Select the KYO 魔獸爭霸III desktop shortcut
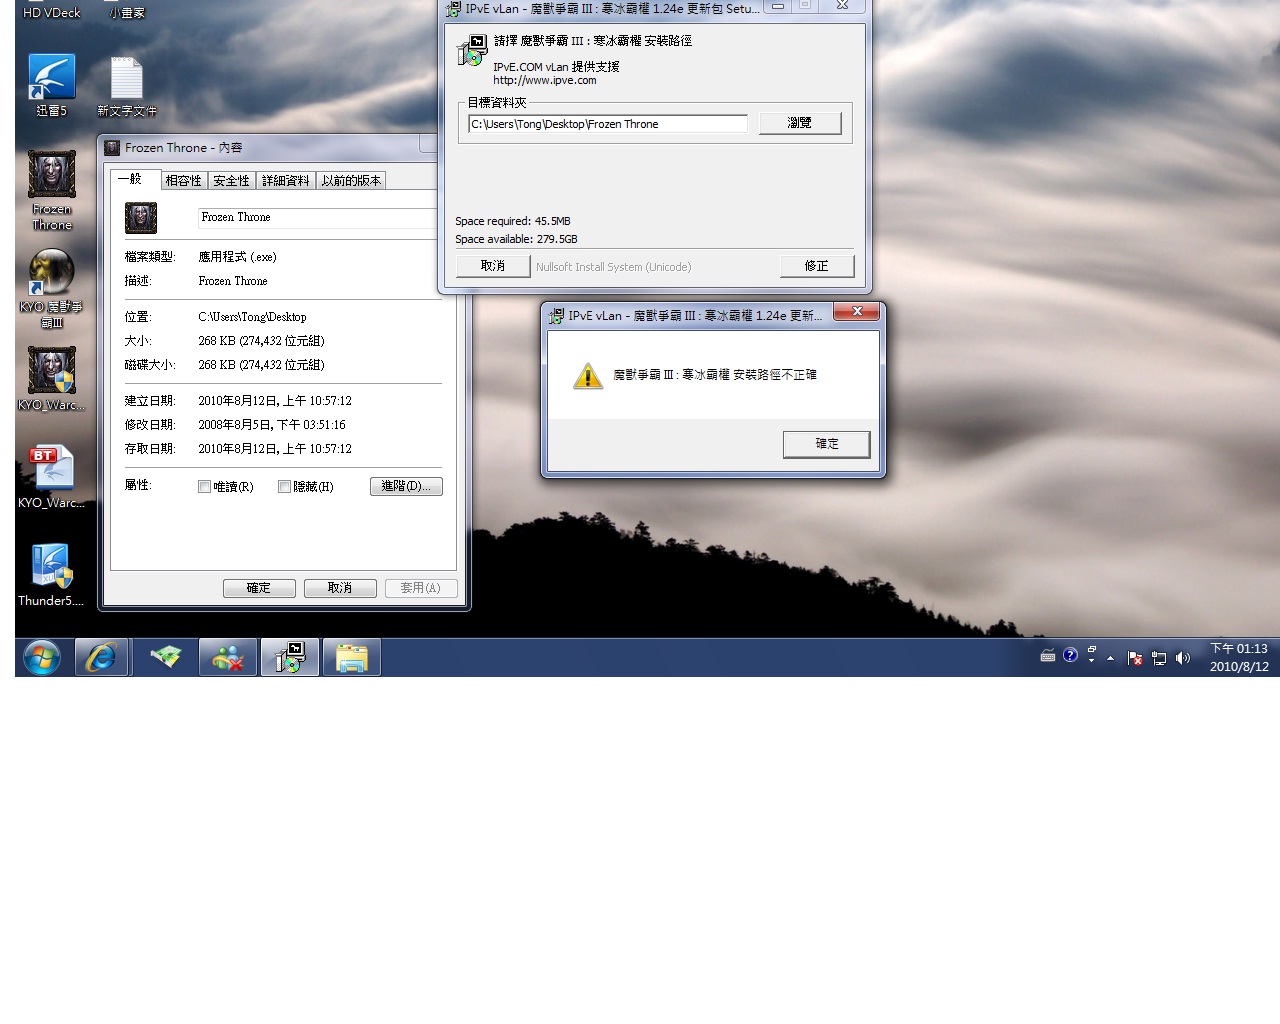 (x=51, y=288)
